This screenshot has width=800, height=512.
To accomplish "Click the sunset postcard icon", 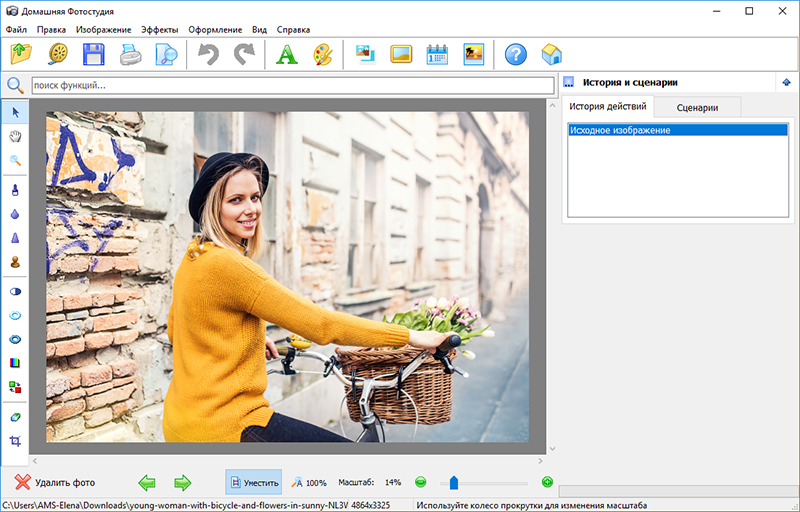I will click(x=473, y=54).
